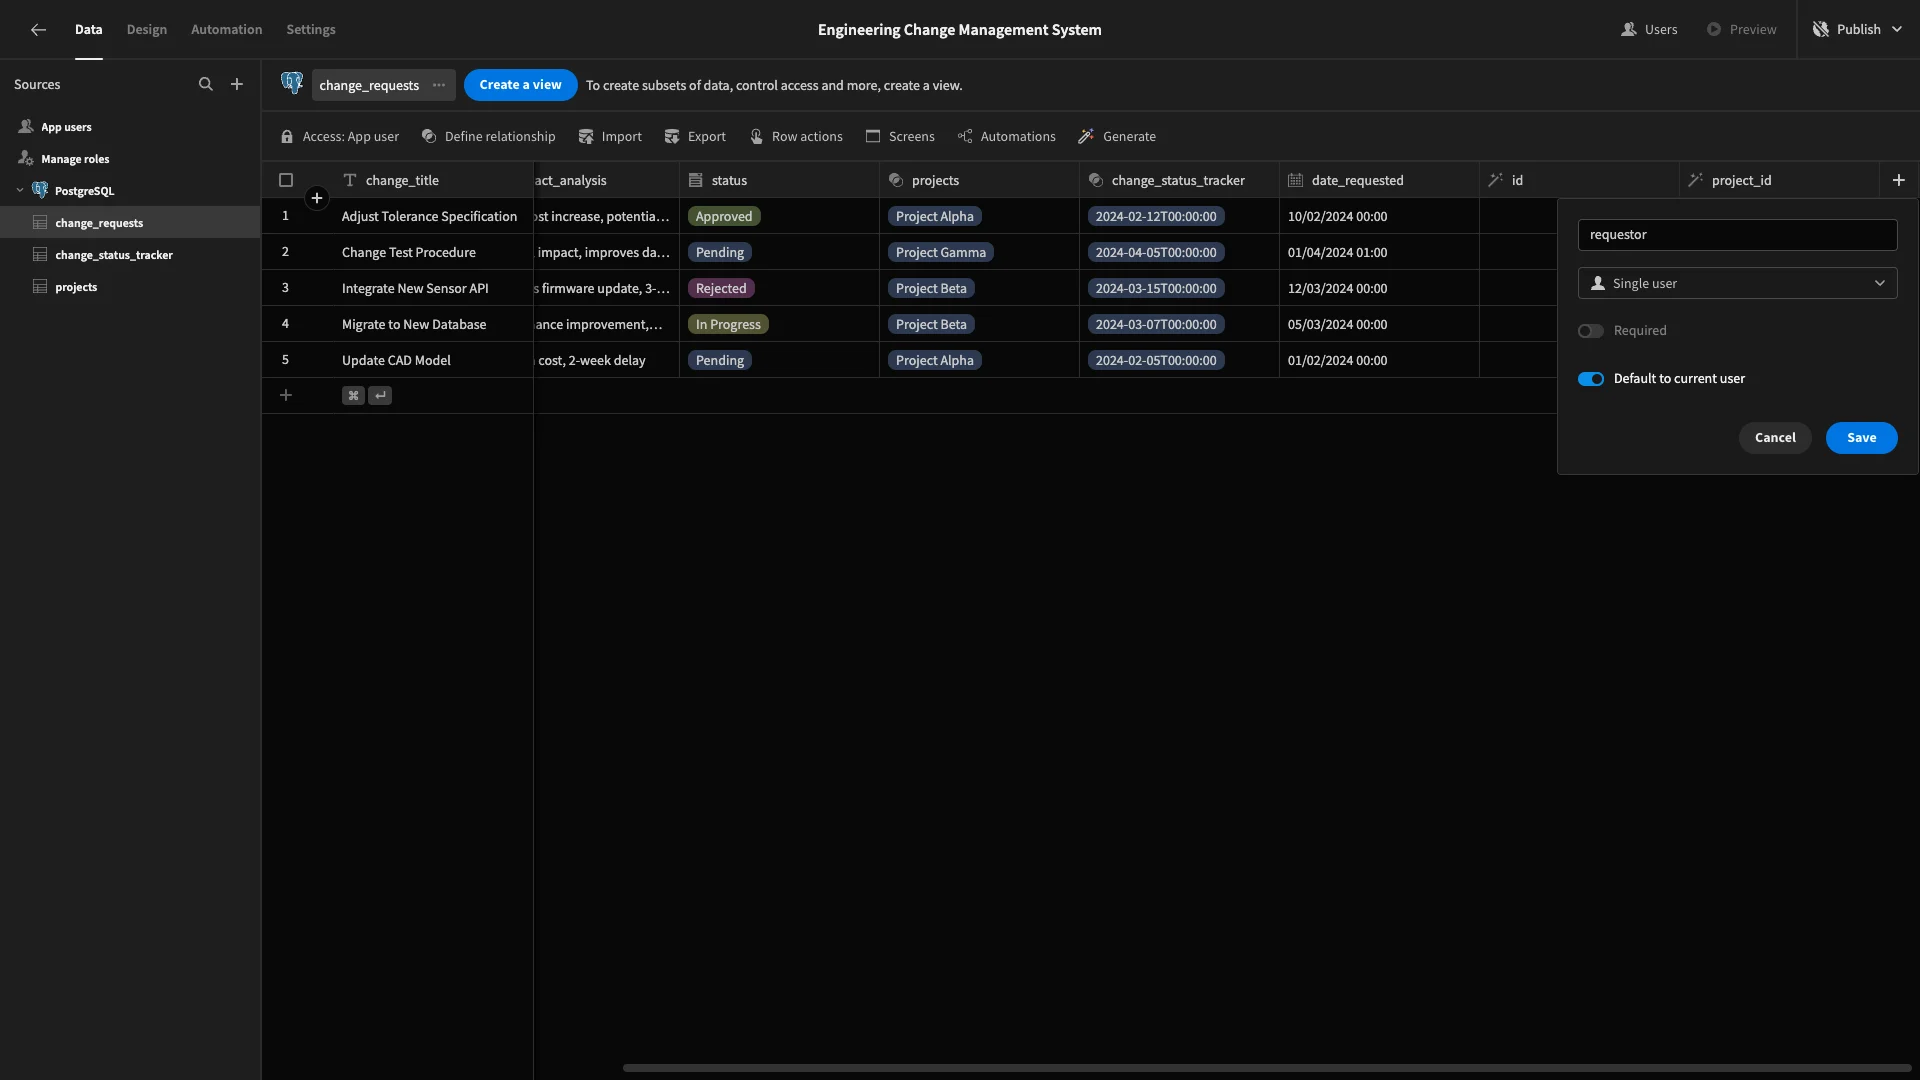This screenshot has width=1920, height=1080.
Task: Add new column with header plus icon
Action: [x=1899, y=180]
